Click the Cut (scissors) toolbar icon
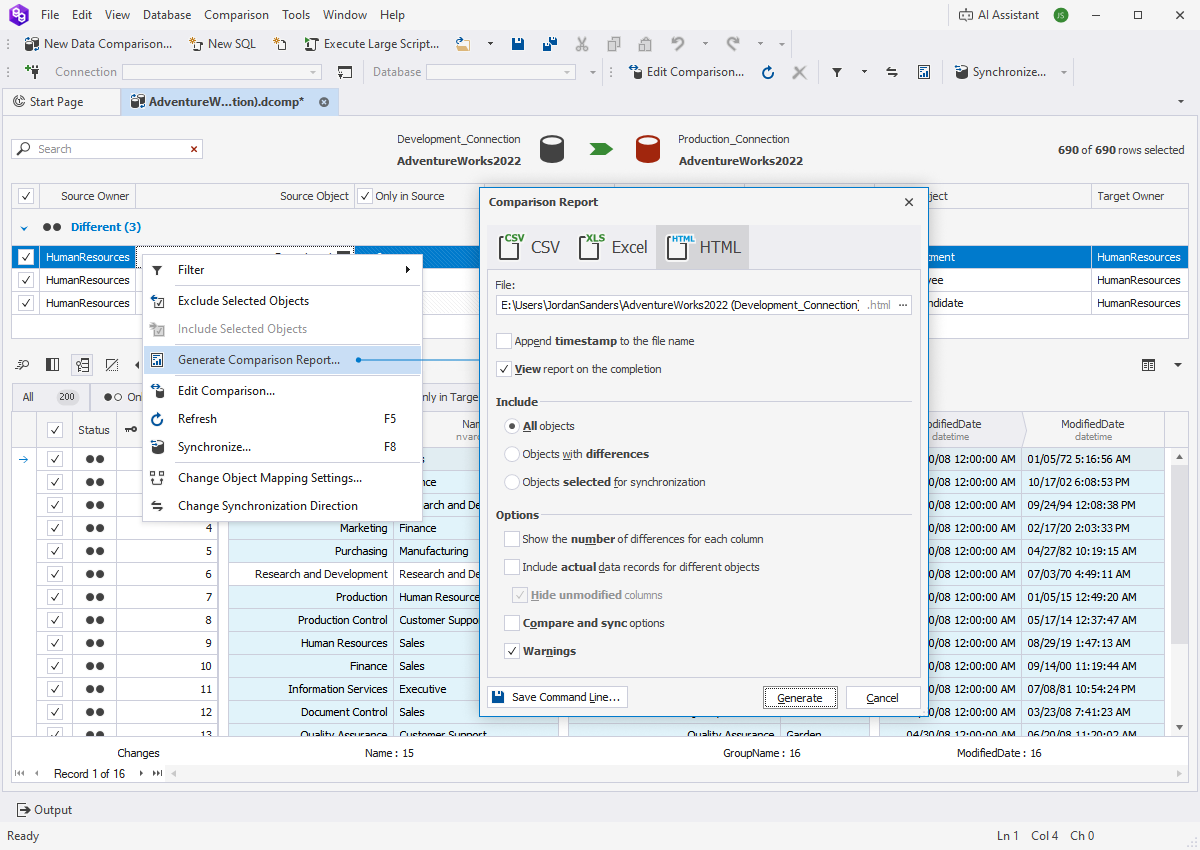Image resolution: width=1200 pixels, height=850 pixels. pyautogui.click(x=582, y=44)
